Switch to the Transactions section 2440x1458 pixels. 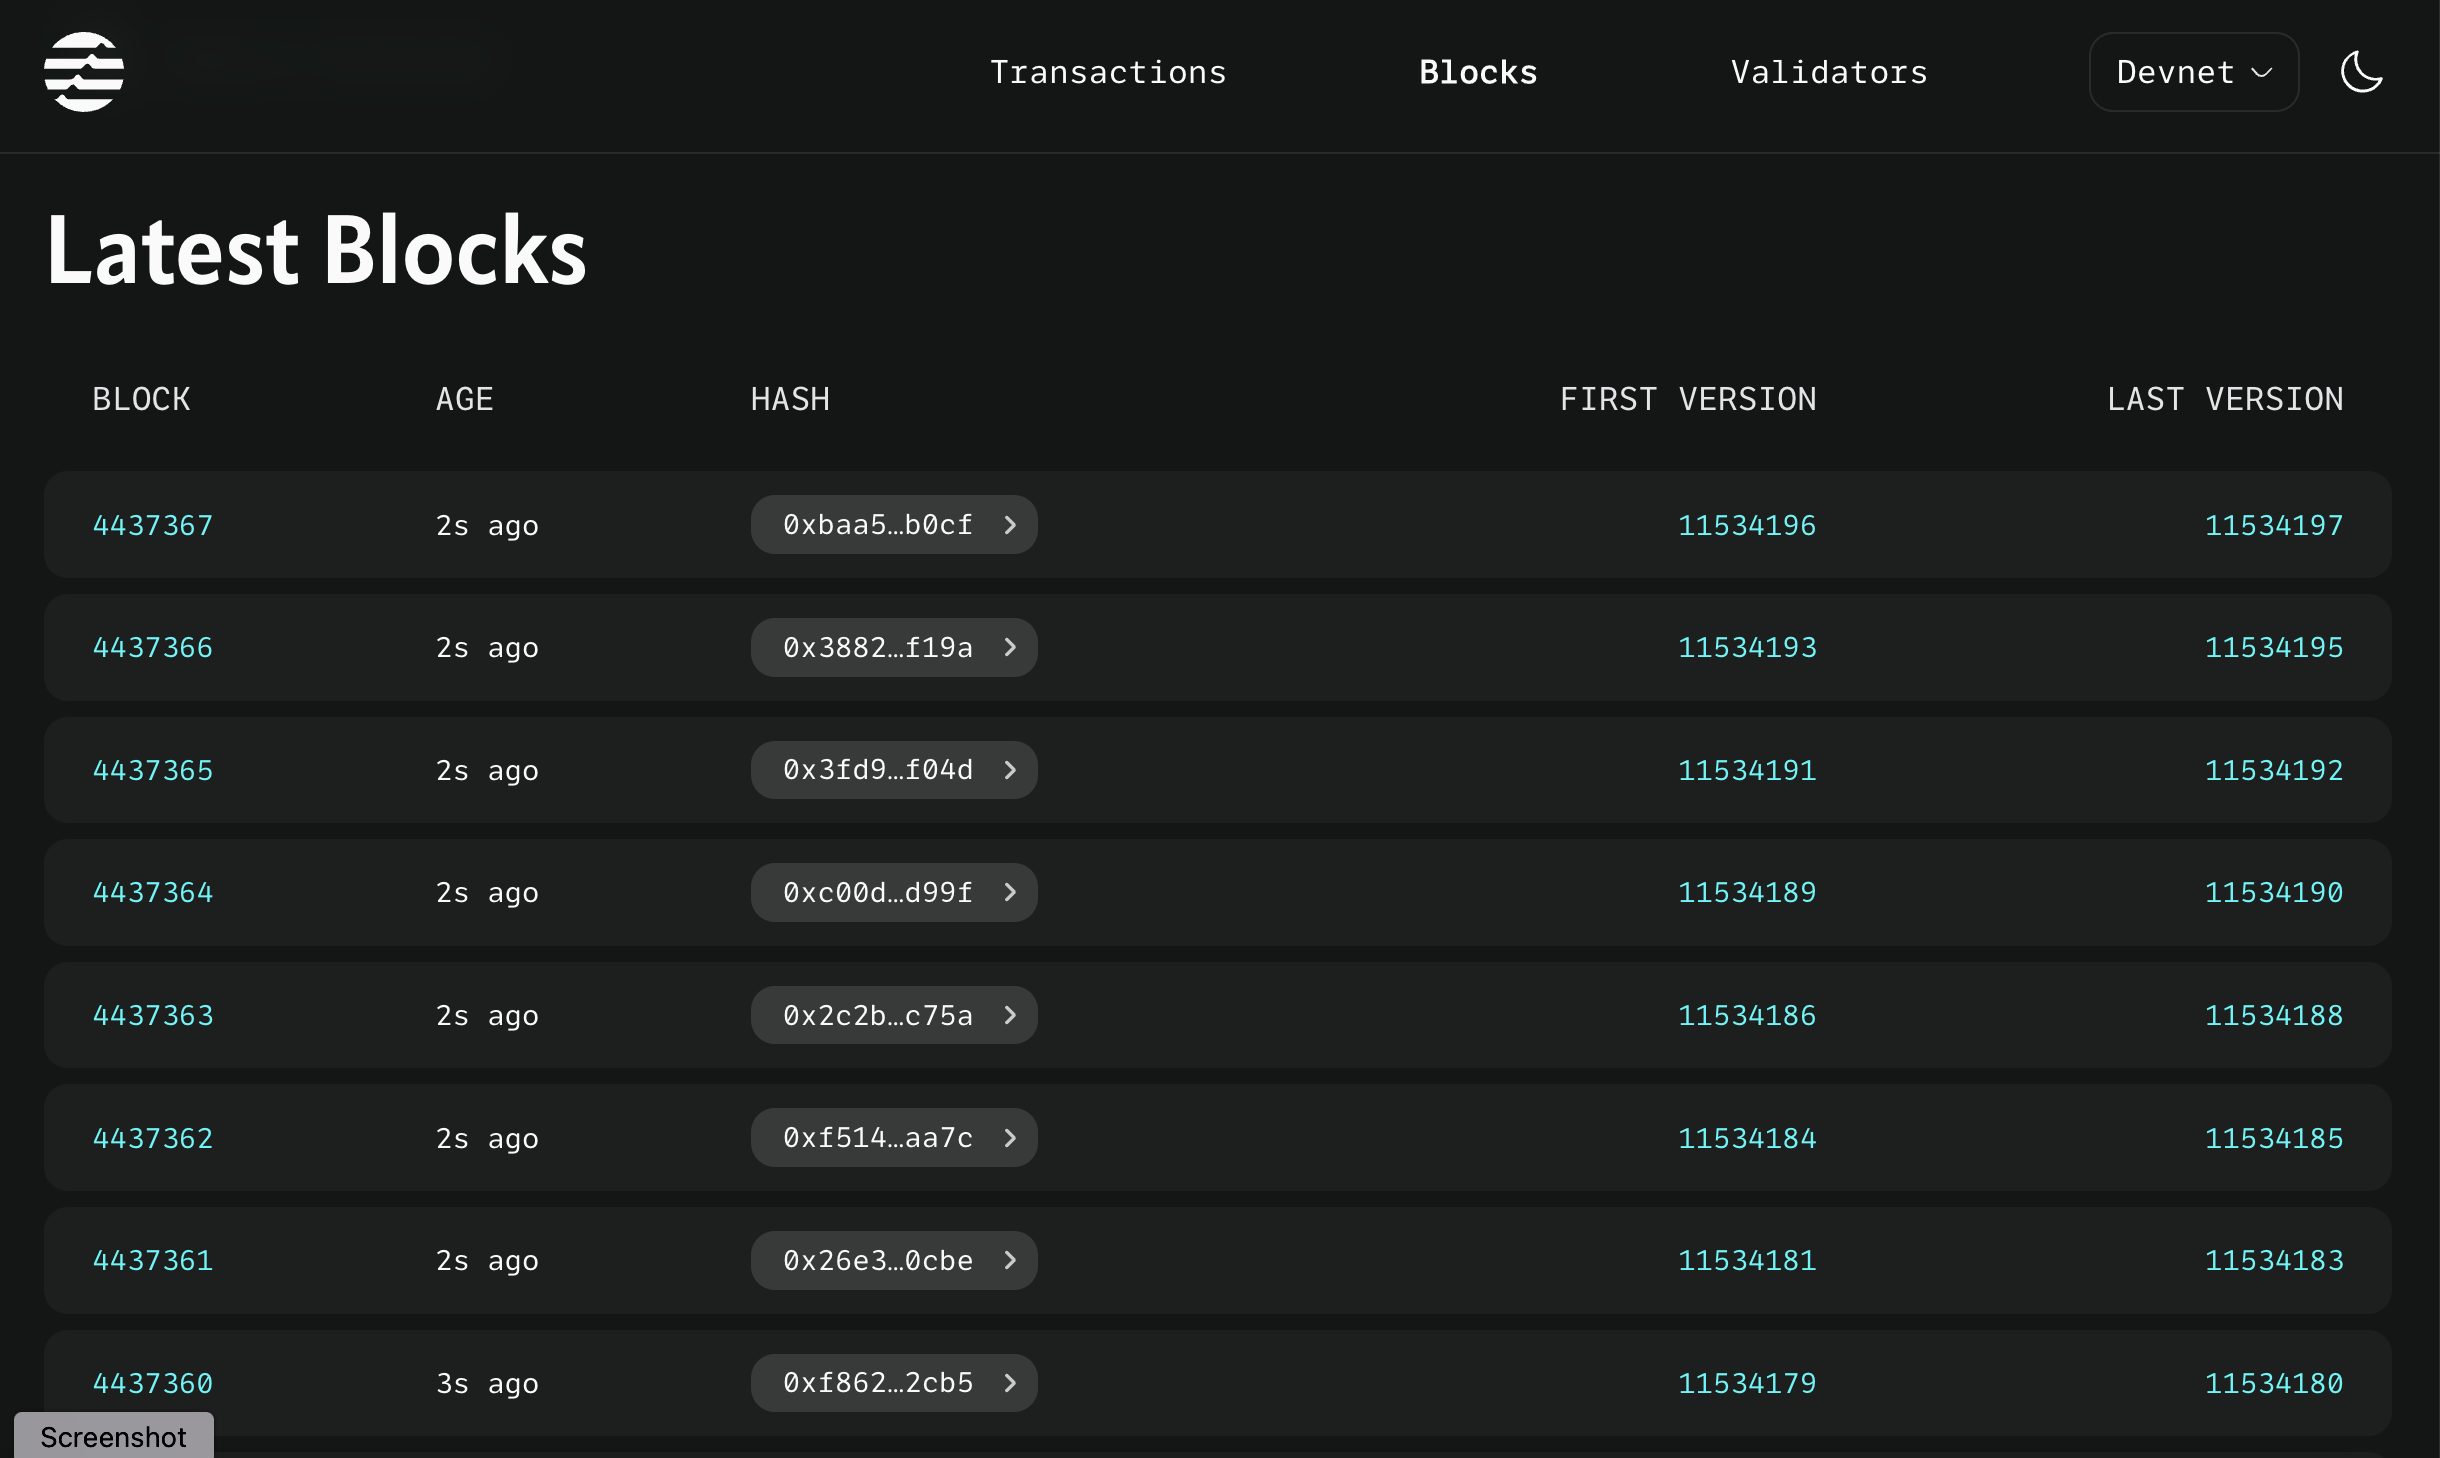pos(1107,71)
